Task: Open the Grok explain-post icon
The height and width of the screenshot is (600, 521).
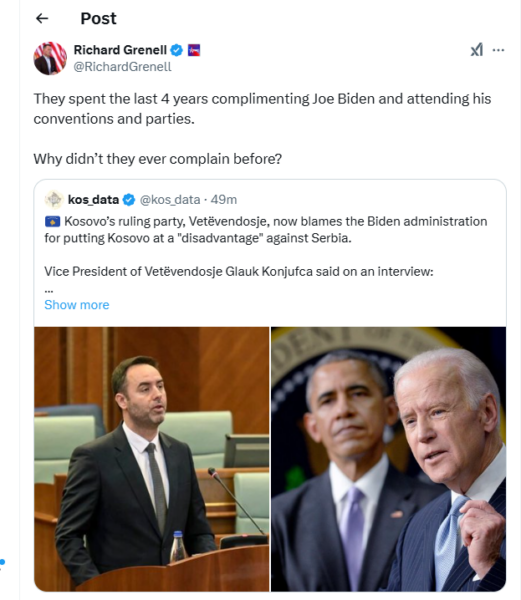Action: tap(477, 50)
